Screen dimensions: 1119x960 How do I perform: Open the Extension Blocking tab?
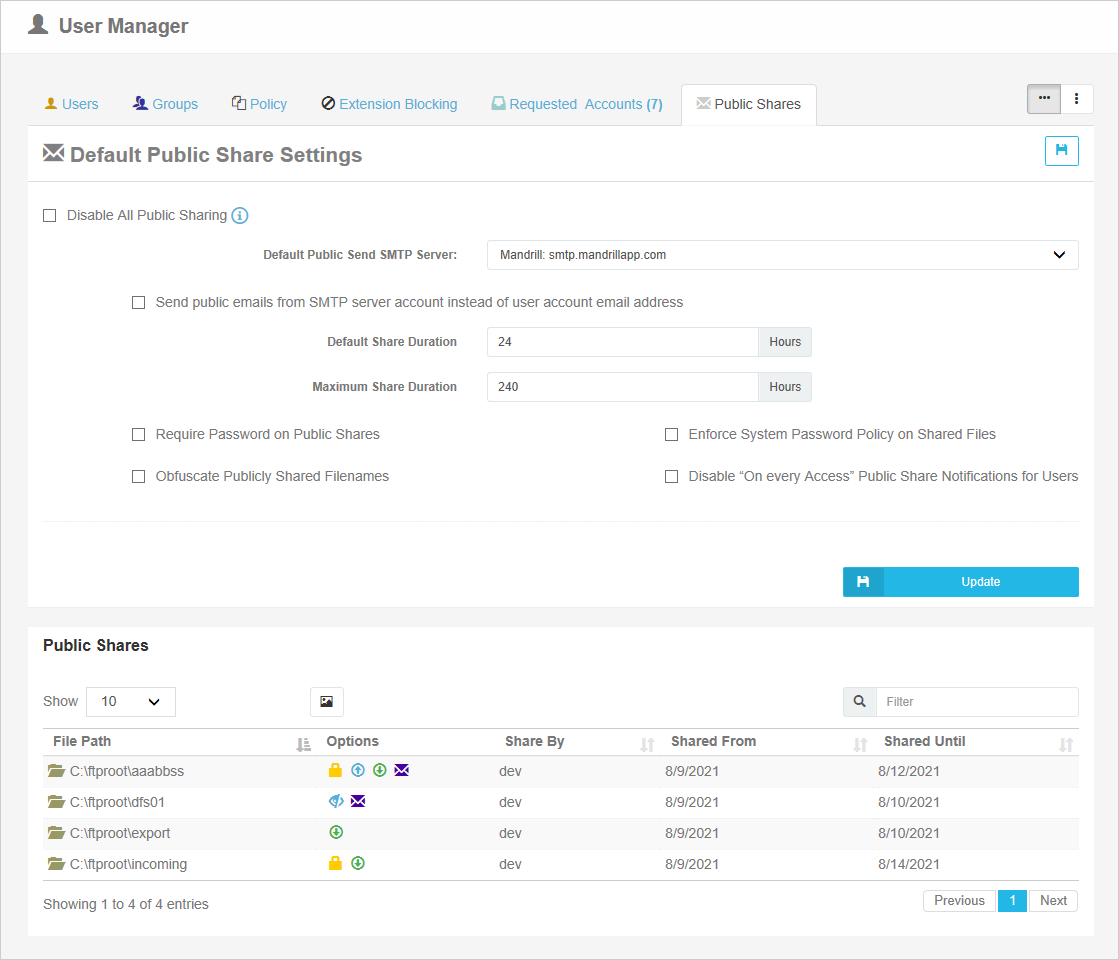389,104
